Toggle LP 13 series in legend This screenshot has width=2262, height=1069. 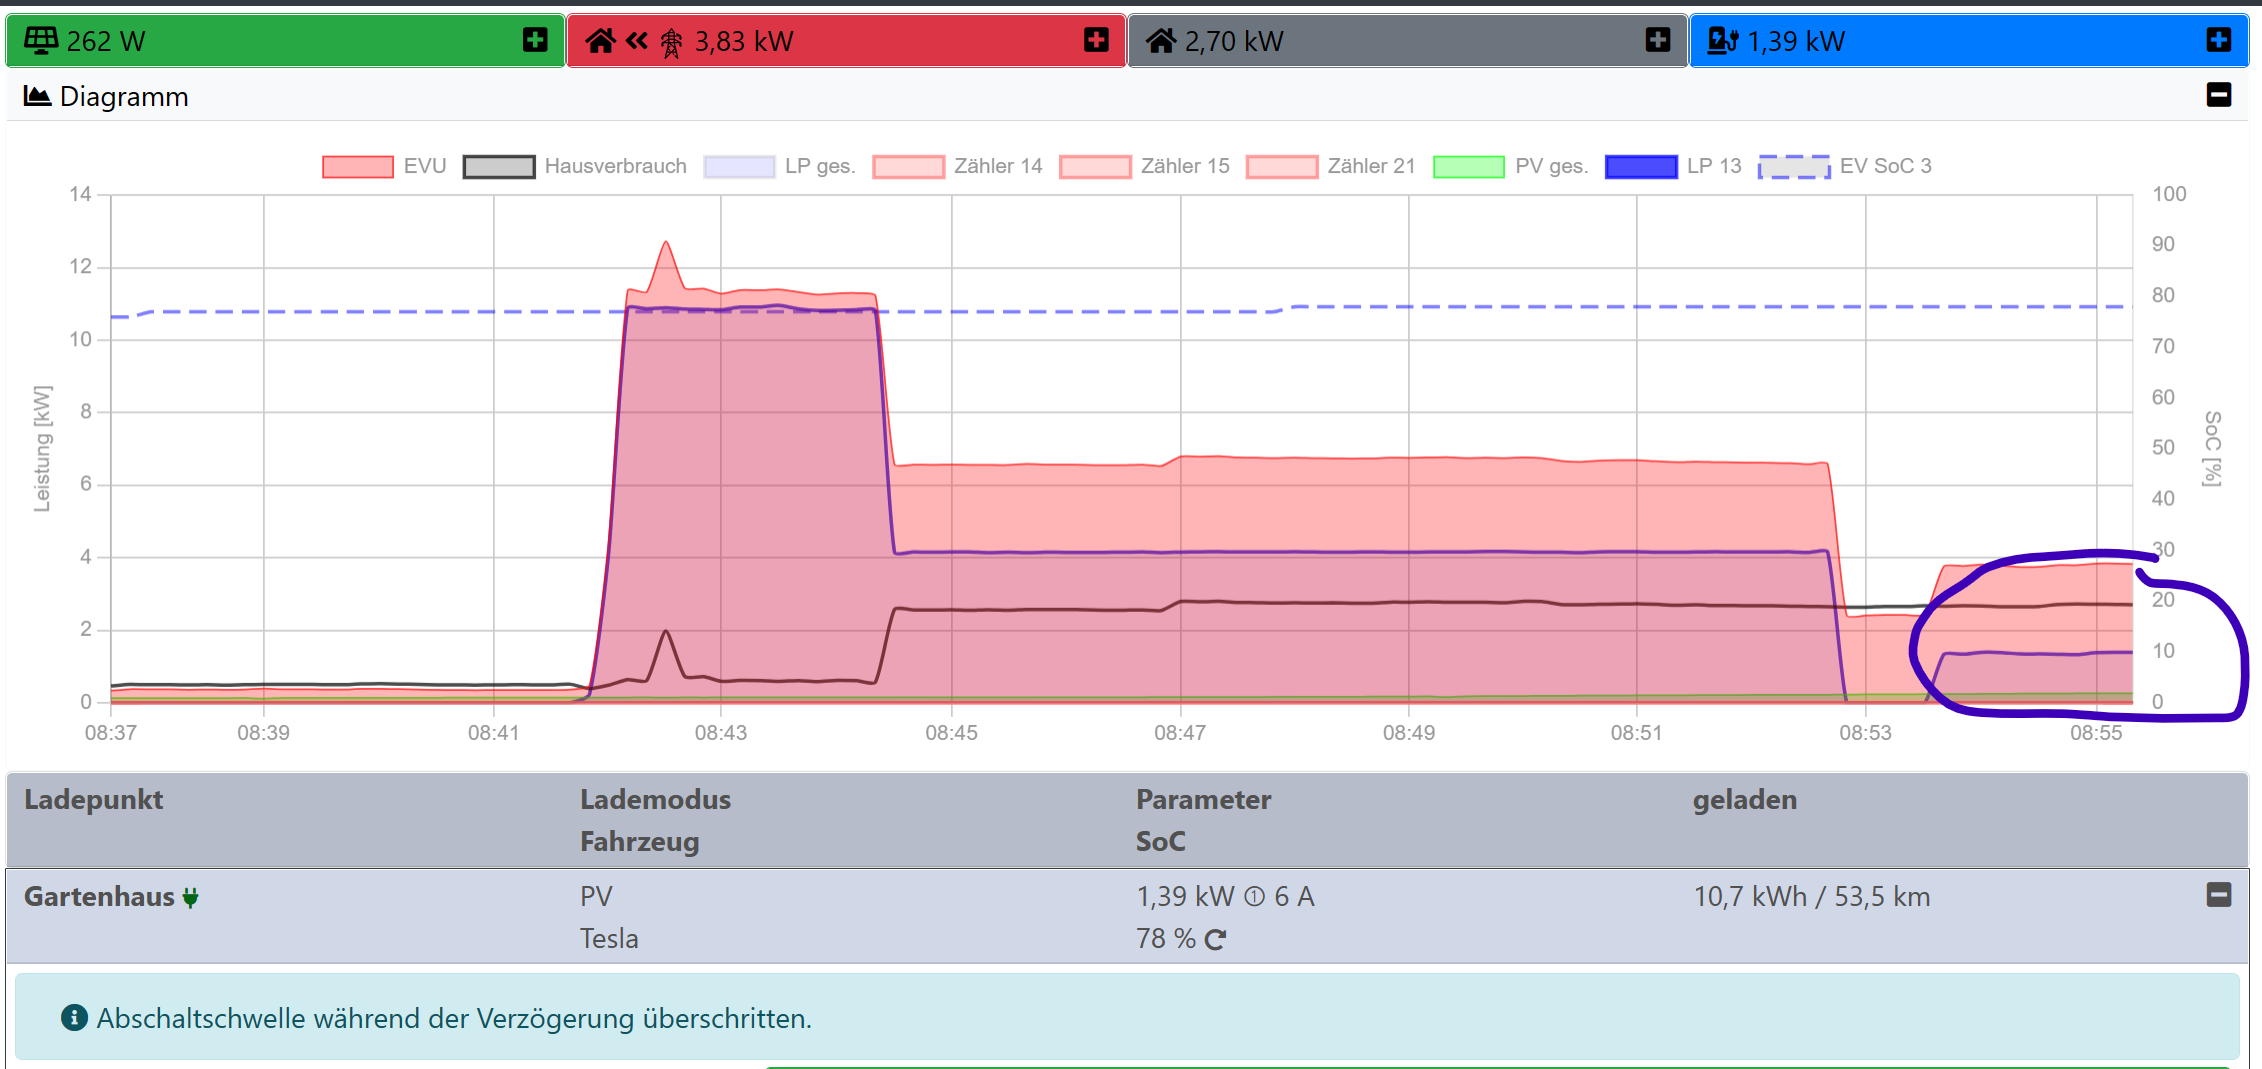pyautogui.click(x=1674, y=166)
